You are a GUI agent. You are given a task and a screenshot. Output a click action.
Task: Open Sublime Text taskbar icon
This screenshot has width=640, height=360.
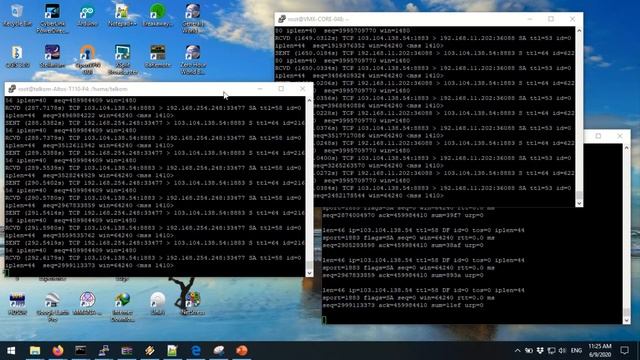tap(150, 351)
